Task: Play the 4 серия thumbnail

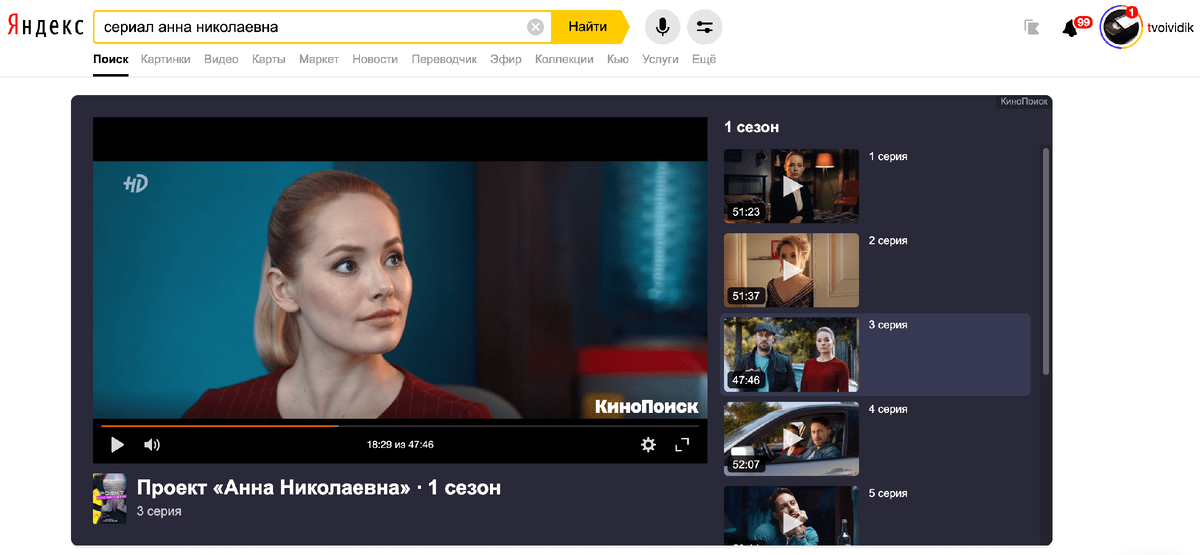Action: pyautogui.click(x=791, y=439)
